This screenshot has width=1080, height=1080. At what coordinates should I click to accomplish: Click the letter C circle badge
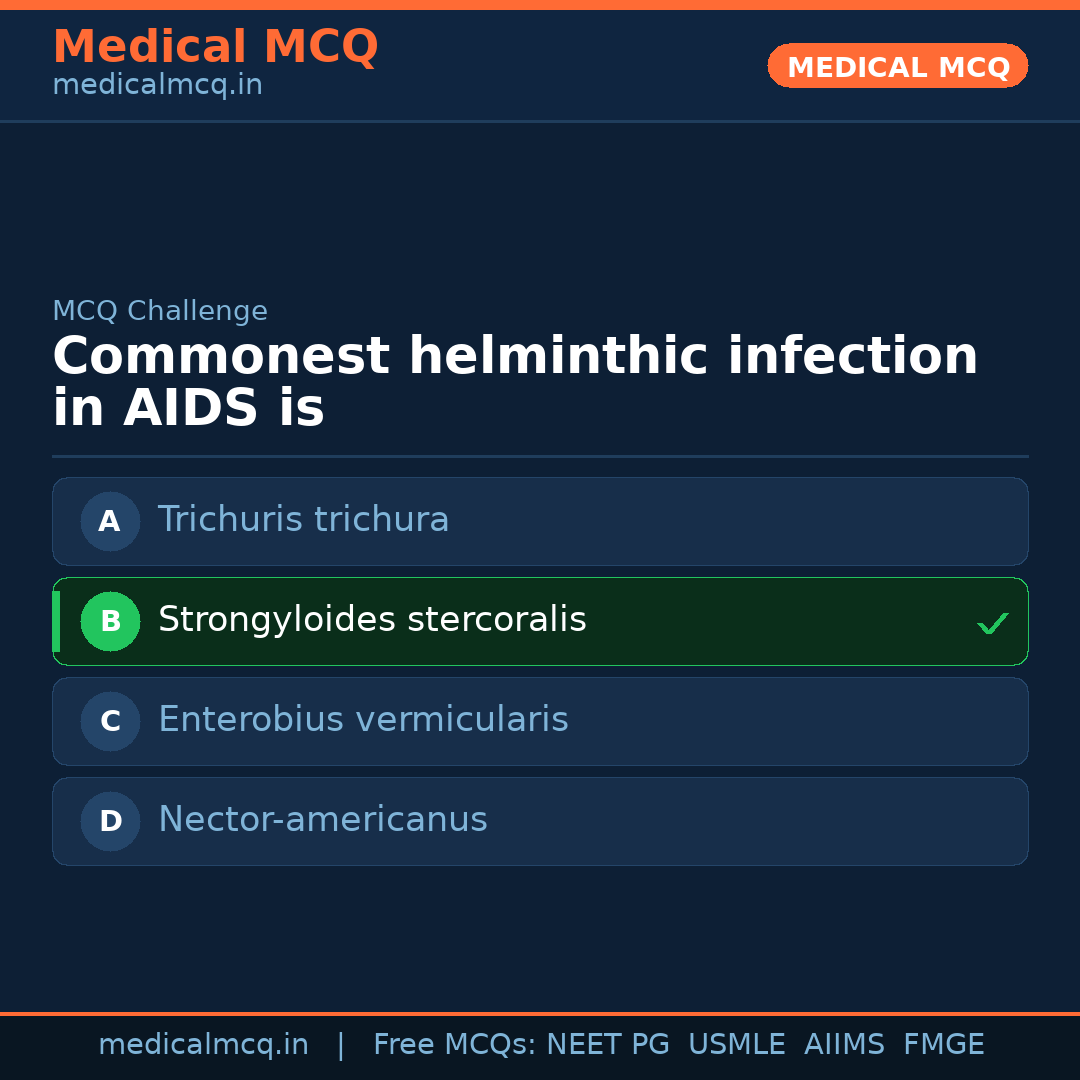tap(110, 721)
